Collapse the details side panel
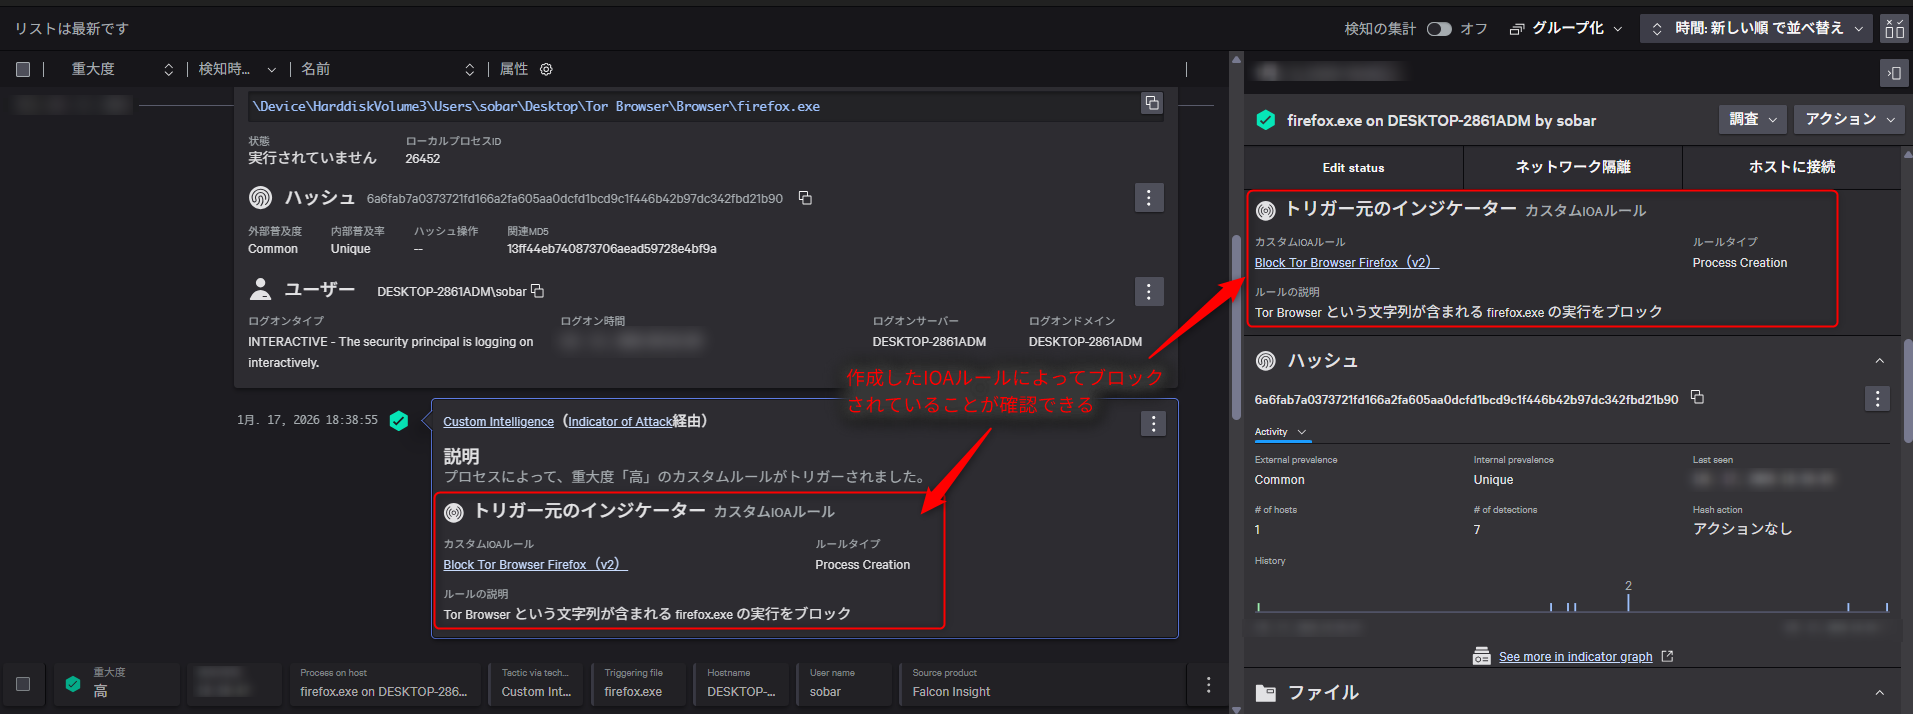Image resolution: width=1913 pixels, height=714 pixels. point(1893,73)
